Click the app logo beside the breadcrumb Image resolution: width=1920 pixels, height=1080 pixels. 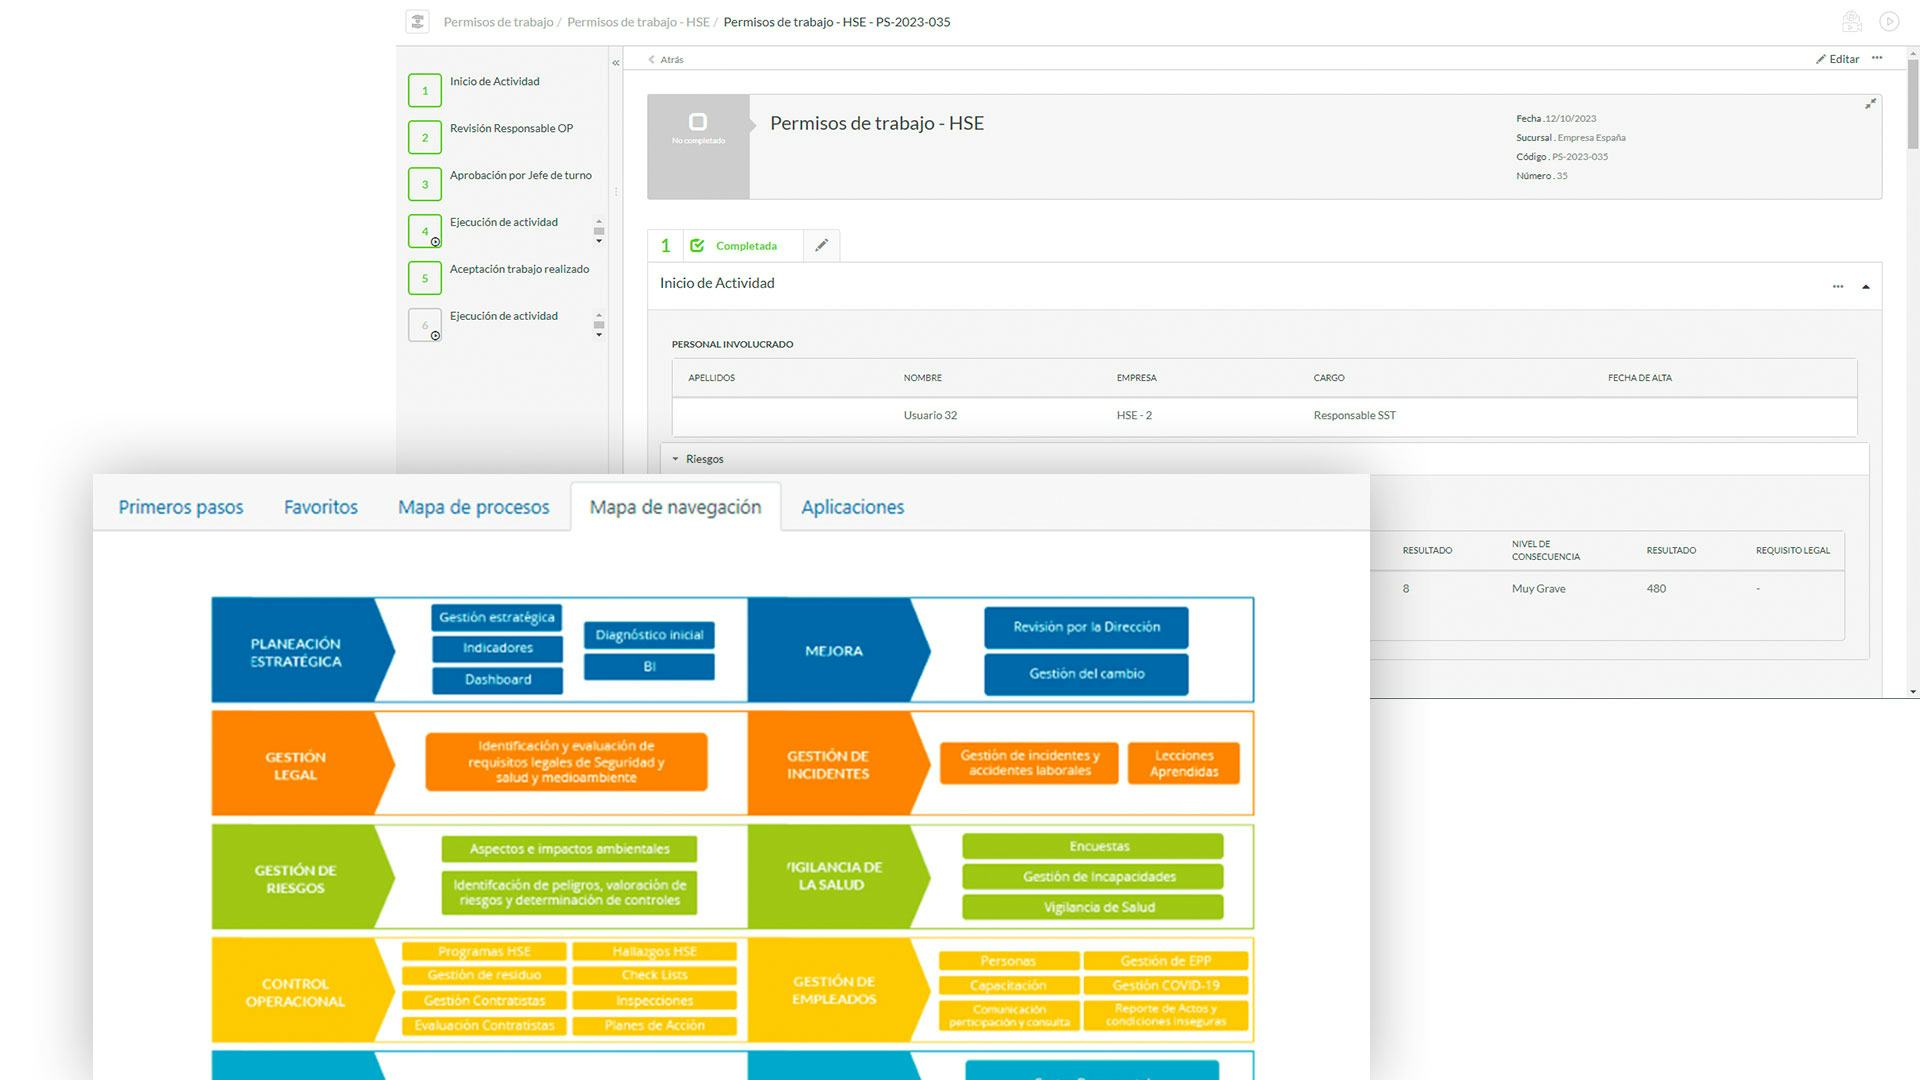tap(417, 20)
